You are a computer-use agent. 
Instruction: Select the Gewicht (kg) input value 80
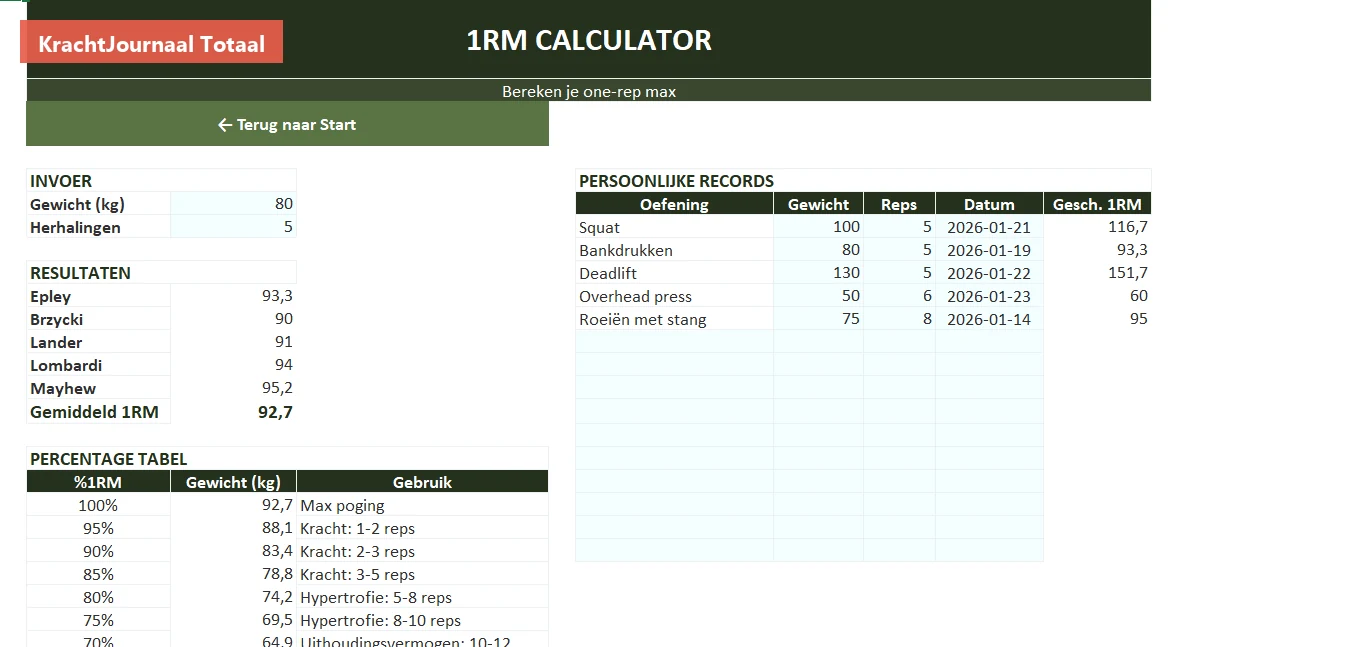click(x=233, y=204)
